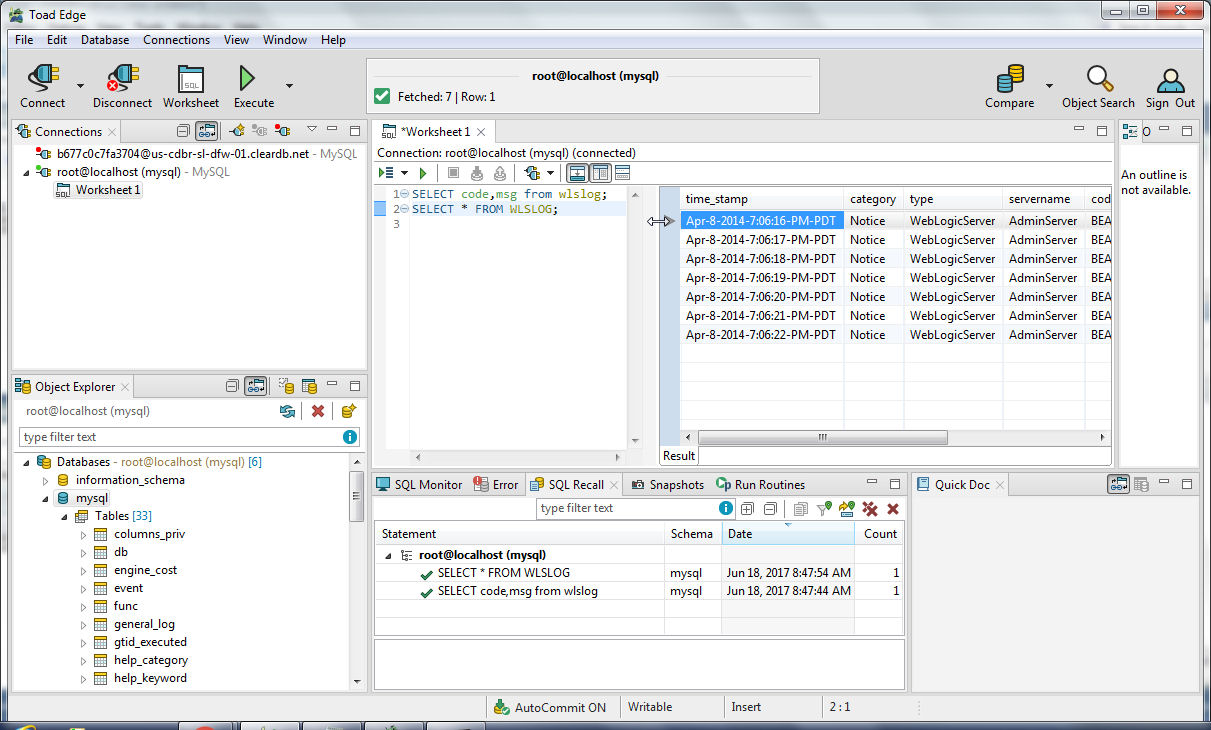Click the new connection icon in Connections panel

pos(237,131)
